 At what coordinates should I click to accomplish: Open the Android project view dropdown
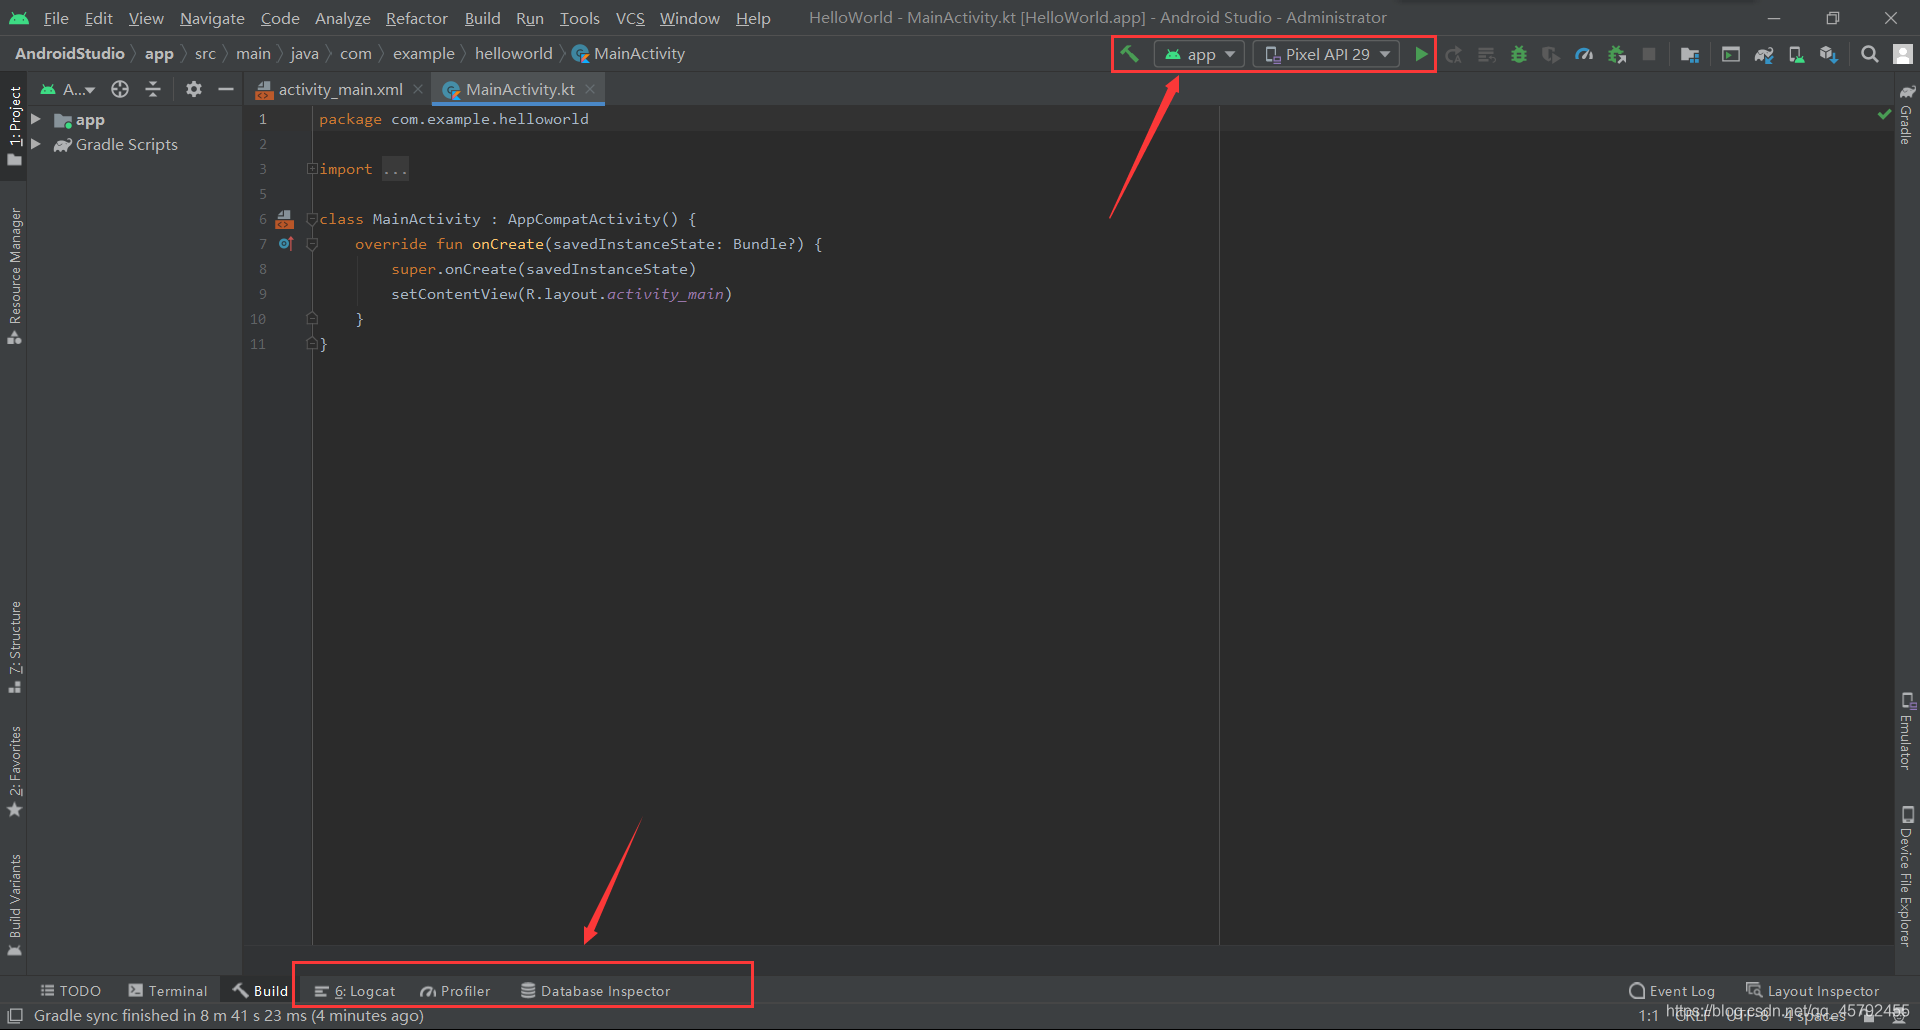coord(68,89)
